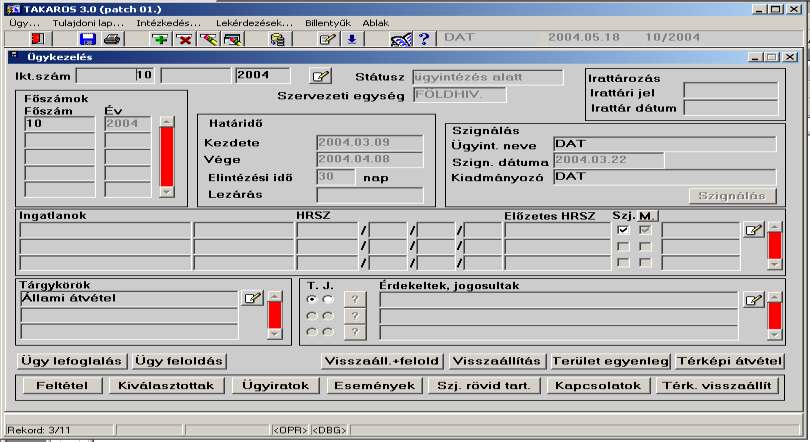Click the Érdekeltek scrollbar up arrow
Screen dimensions: 810x442
pyautogui.click(x=775, y=297)
